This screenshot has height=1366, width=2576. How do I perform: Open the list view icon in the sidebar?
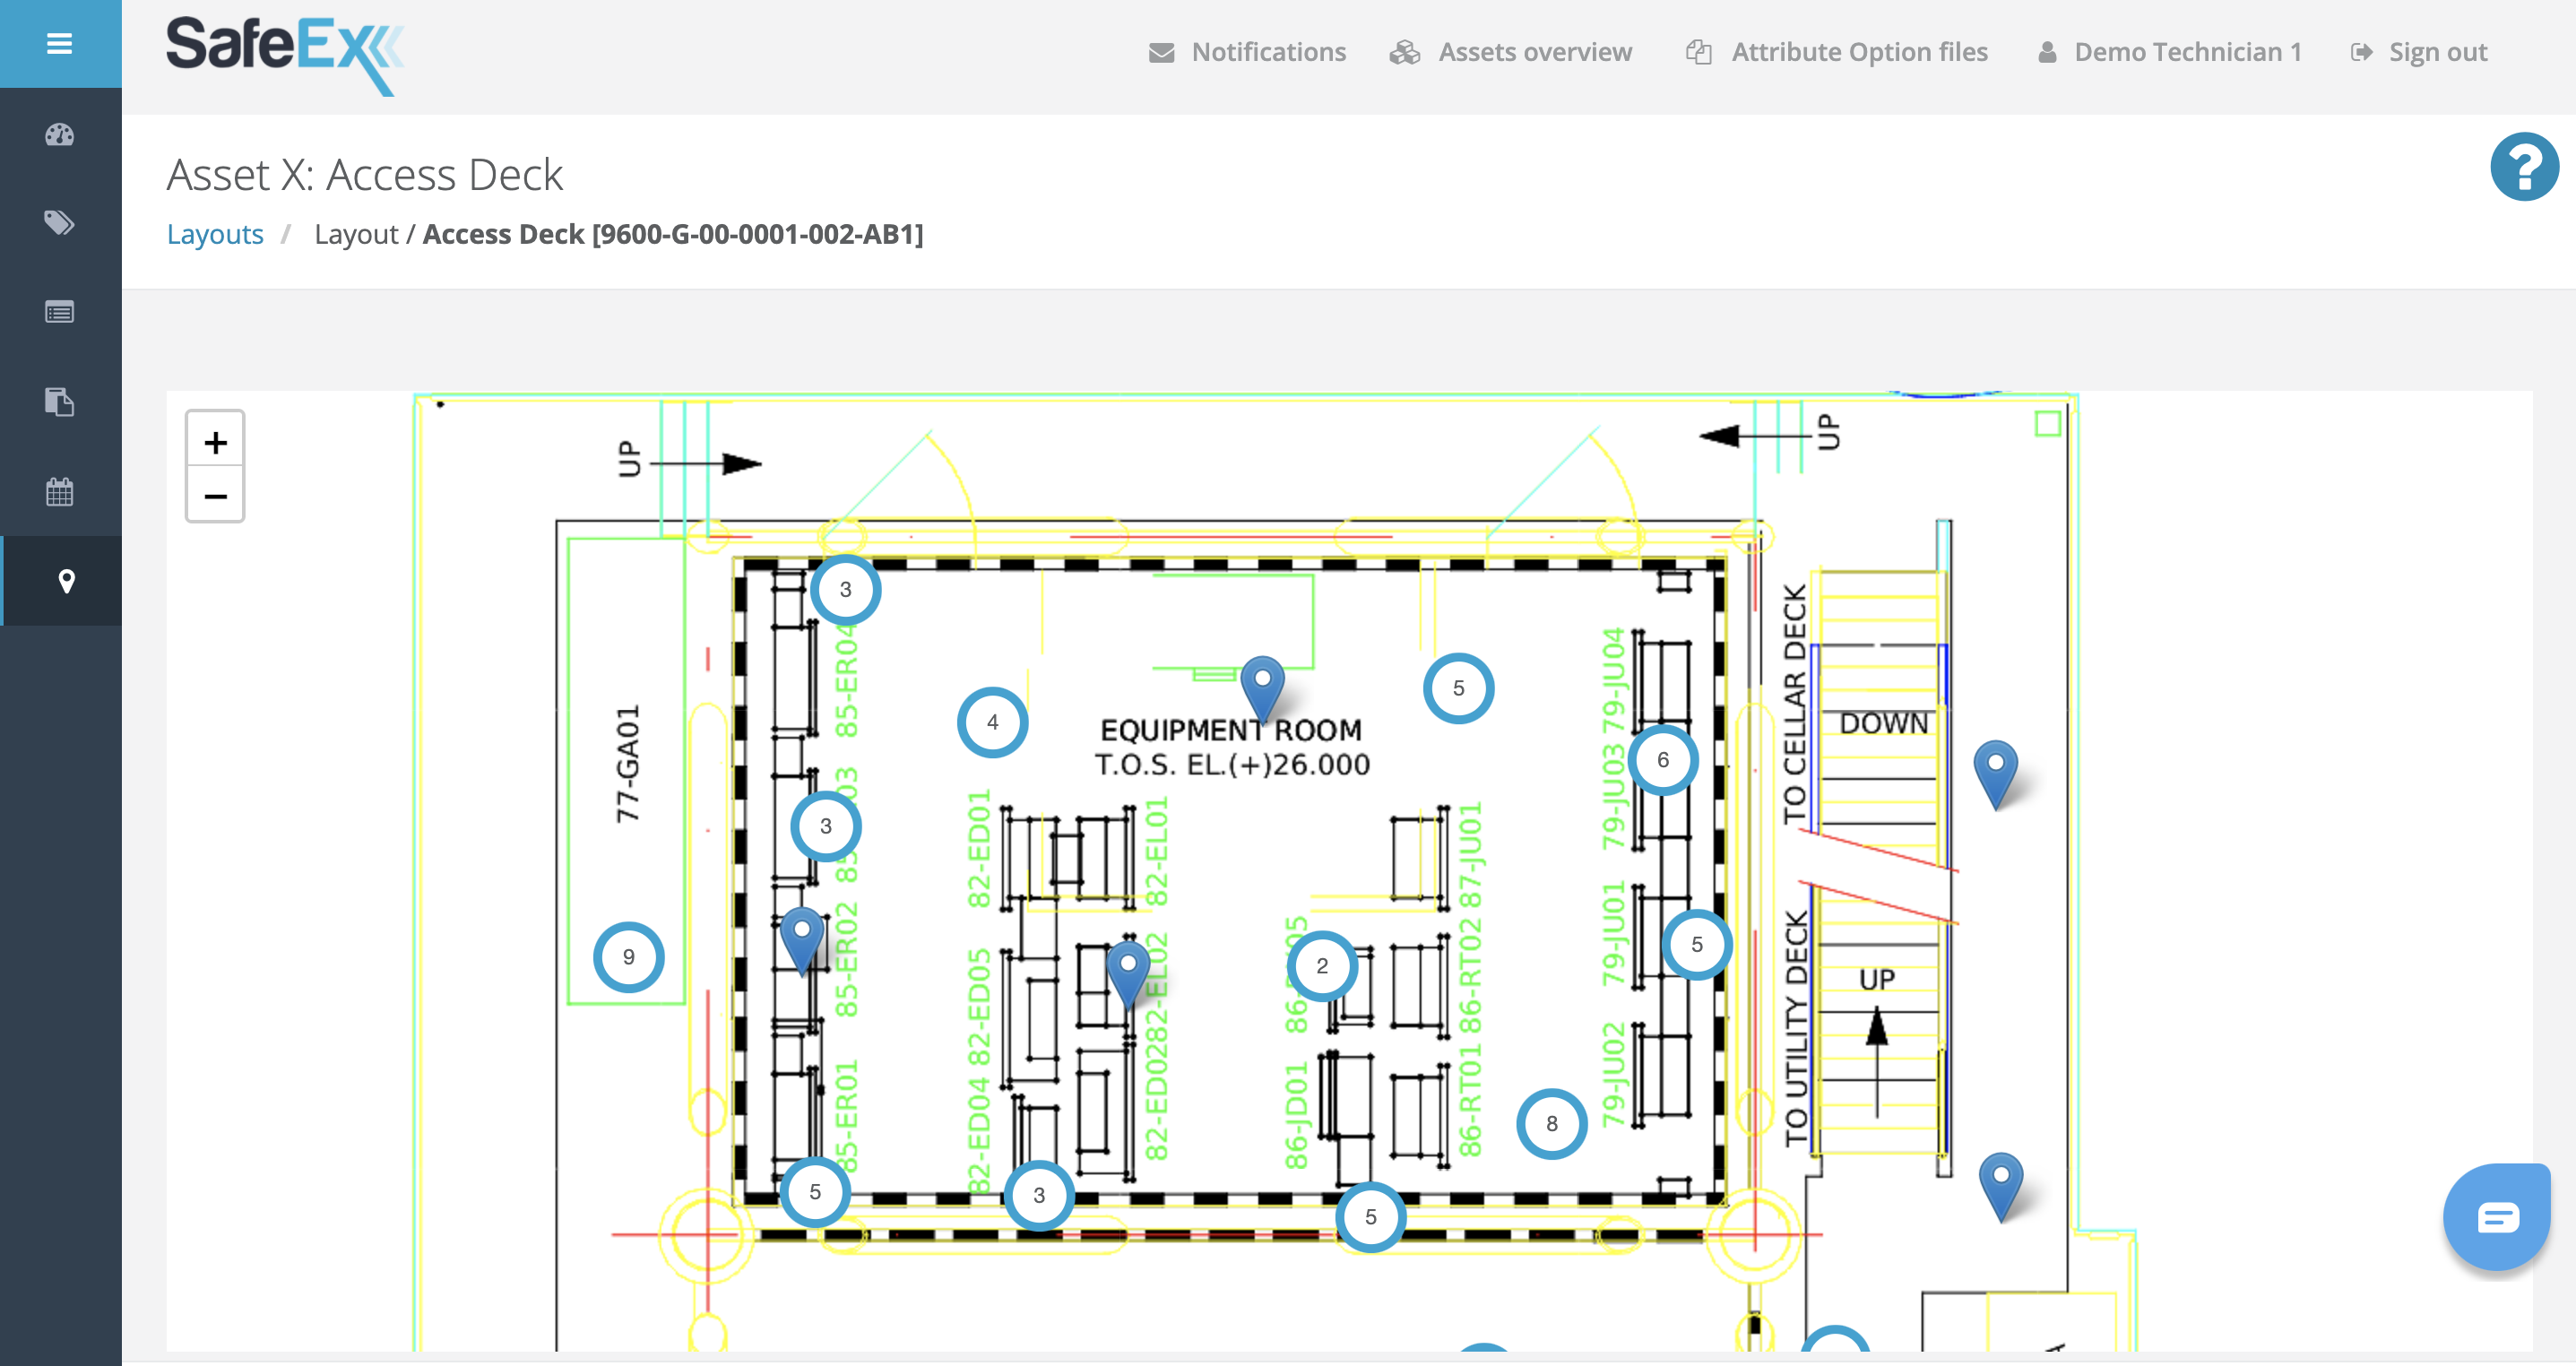click(60, 312)
